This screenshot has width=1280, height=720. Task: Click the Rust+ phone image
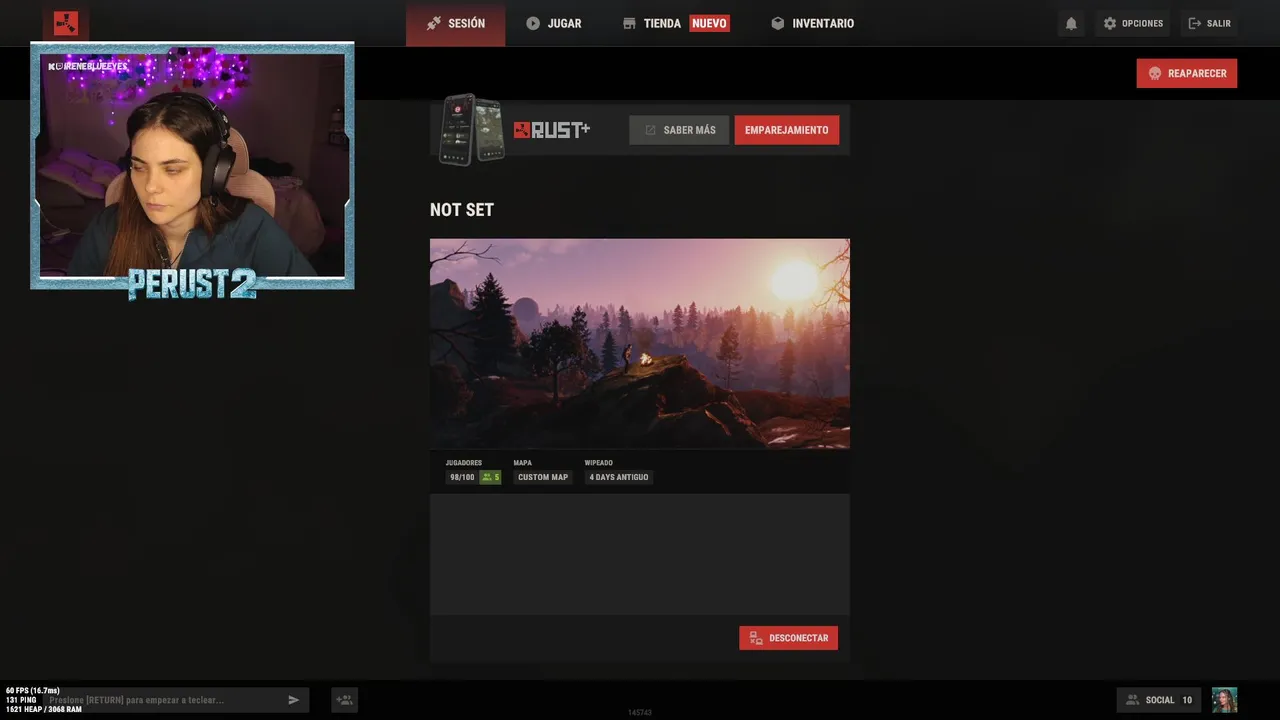point(473,130)
